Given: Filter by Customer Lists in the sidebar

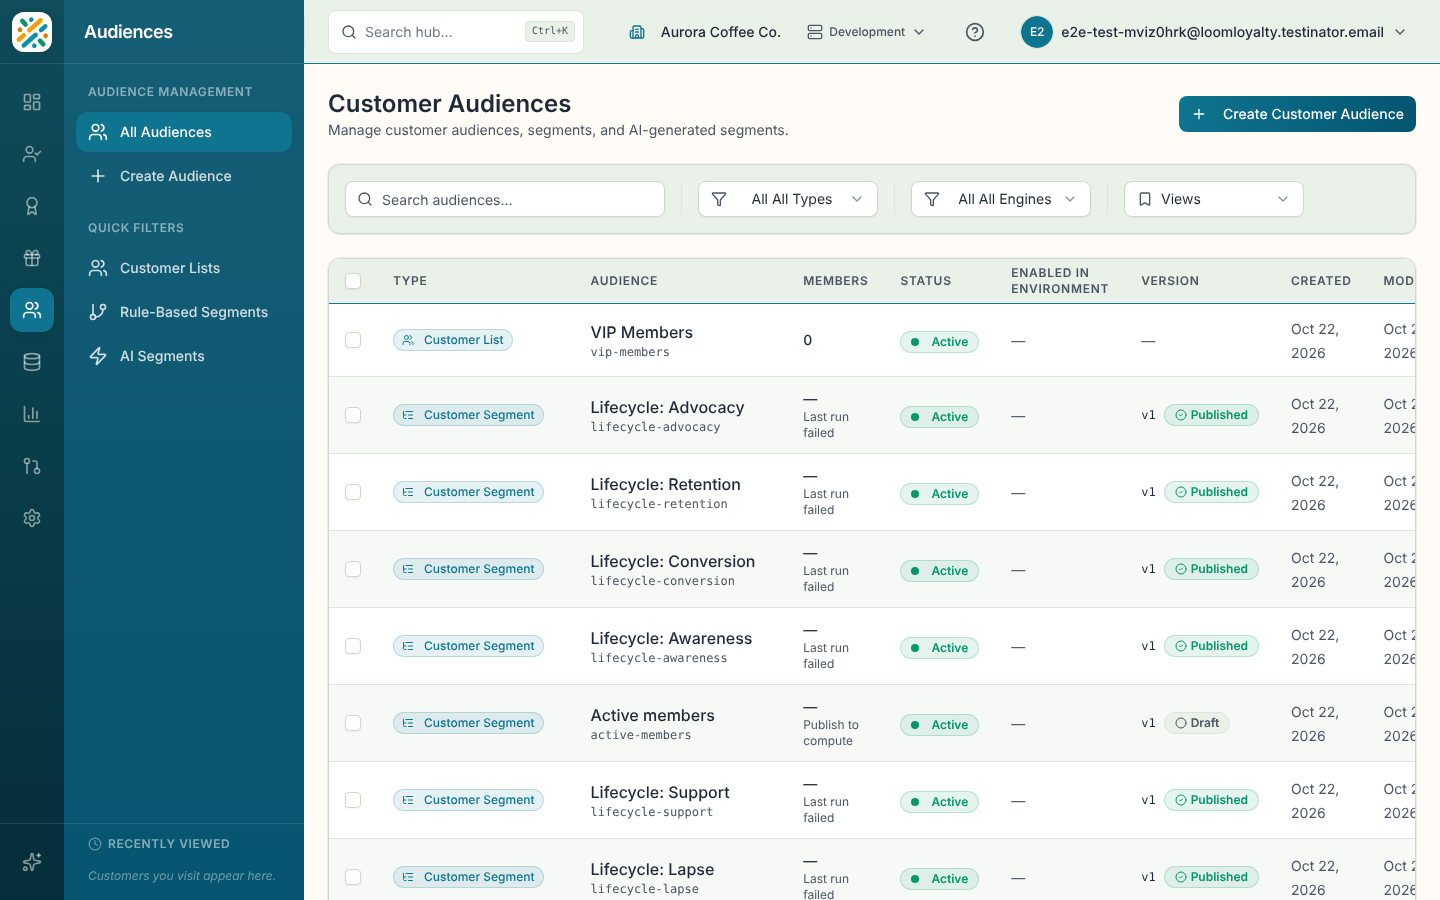Looking at the screenshot, I should coord(184,268).
